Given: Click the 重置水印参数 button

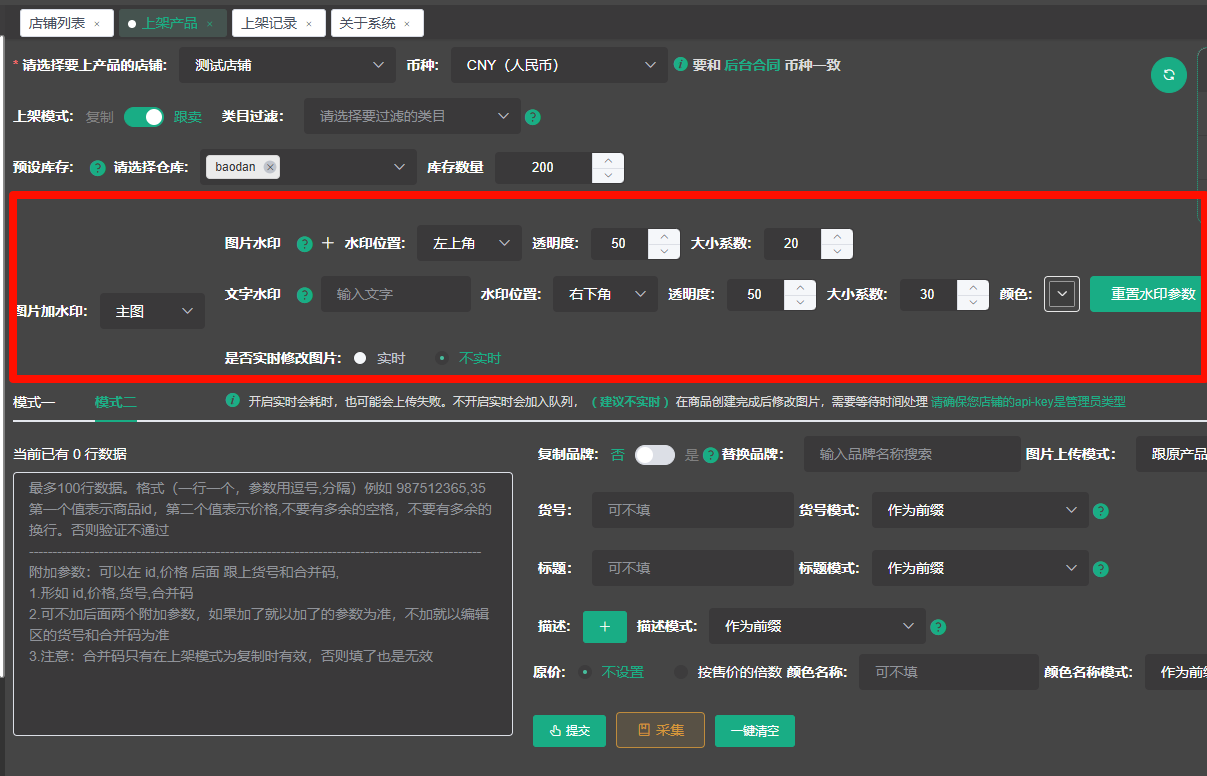Looking at the screenshot, I should [1152, 294].
